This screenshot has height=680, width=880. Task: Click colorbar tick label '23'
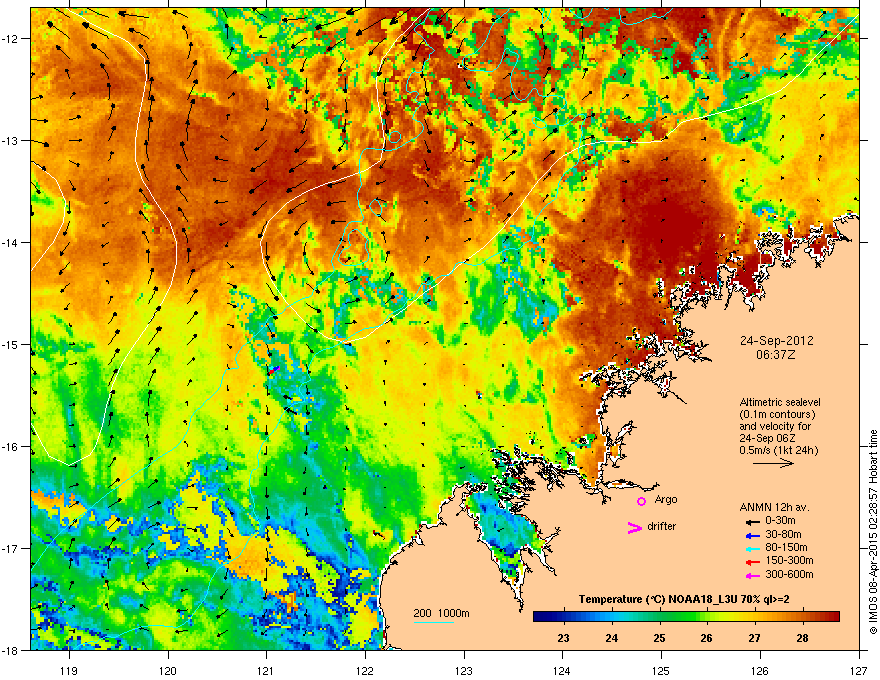click(x=563, y=638)
